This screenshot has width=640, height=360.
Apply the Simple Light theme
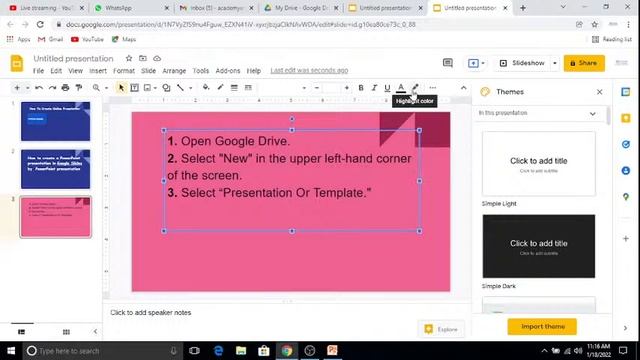tap(538, 164)
